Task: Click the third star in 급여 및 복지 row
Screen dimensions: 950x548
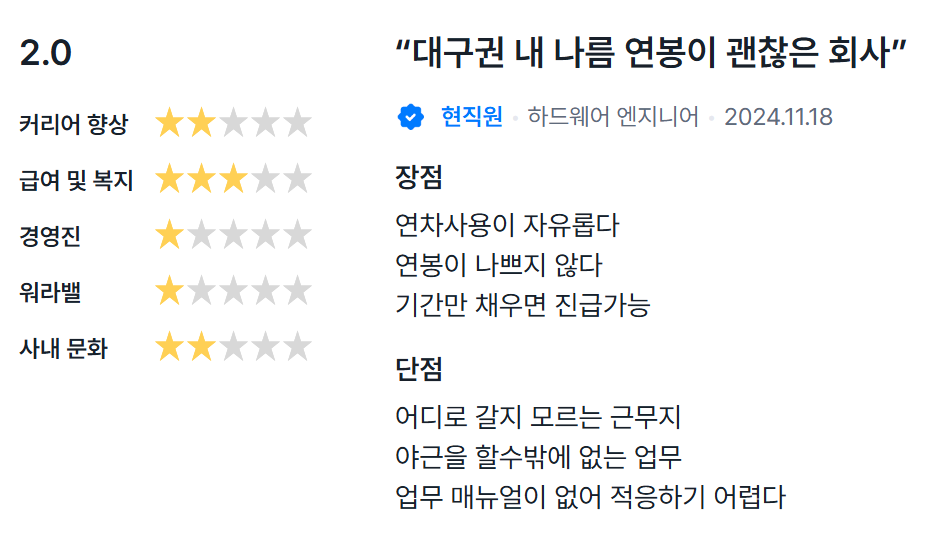Action: 234,180
